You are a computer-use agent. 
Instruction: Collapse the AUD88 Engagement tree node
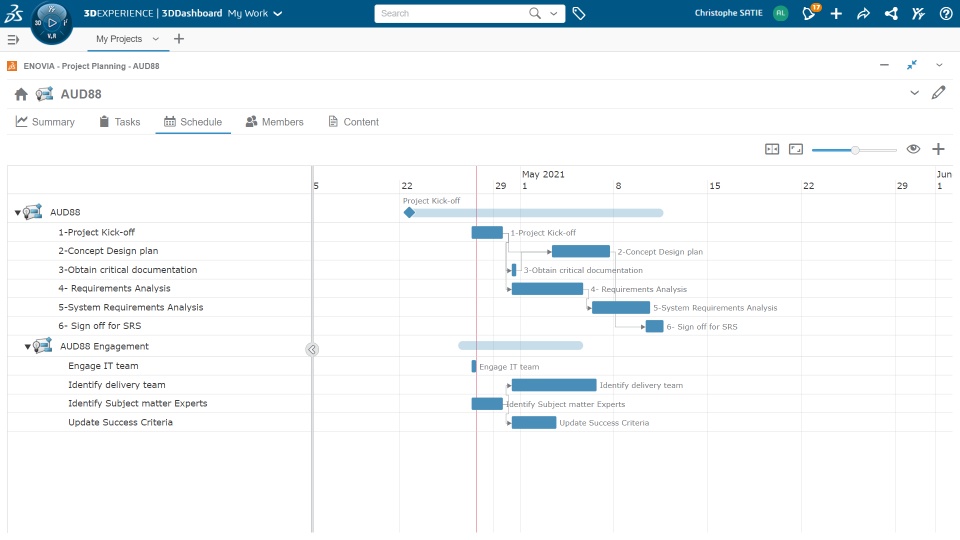[x=28, y=347]
